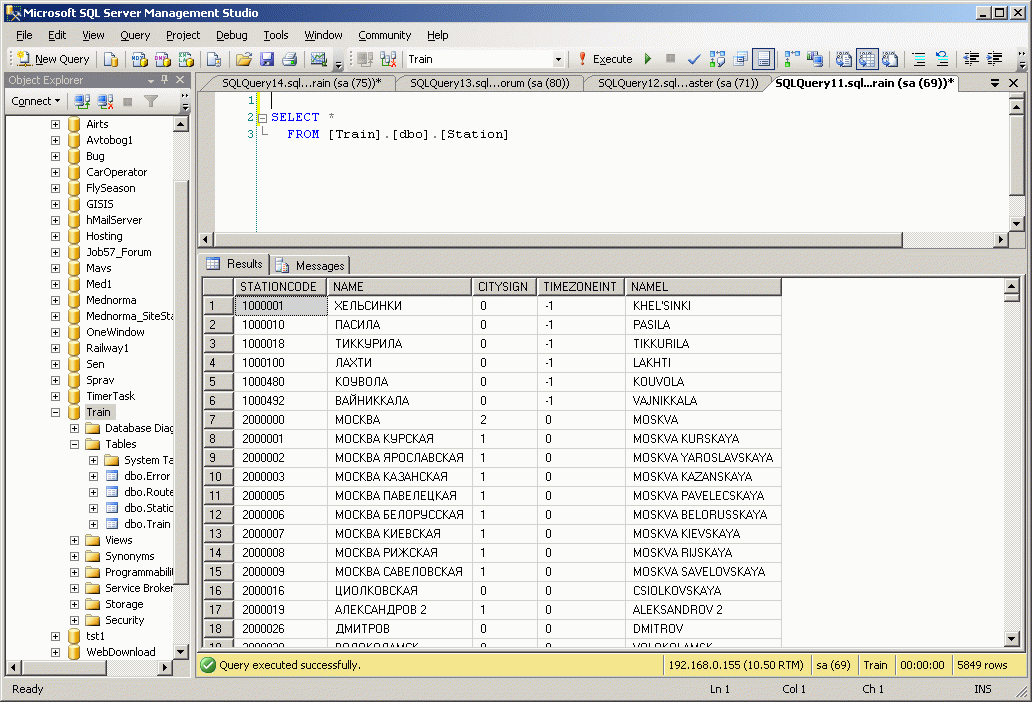Open a Database Engine Query
1032x702 pixels.
pos(111,59)
